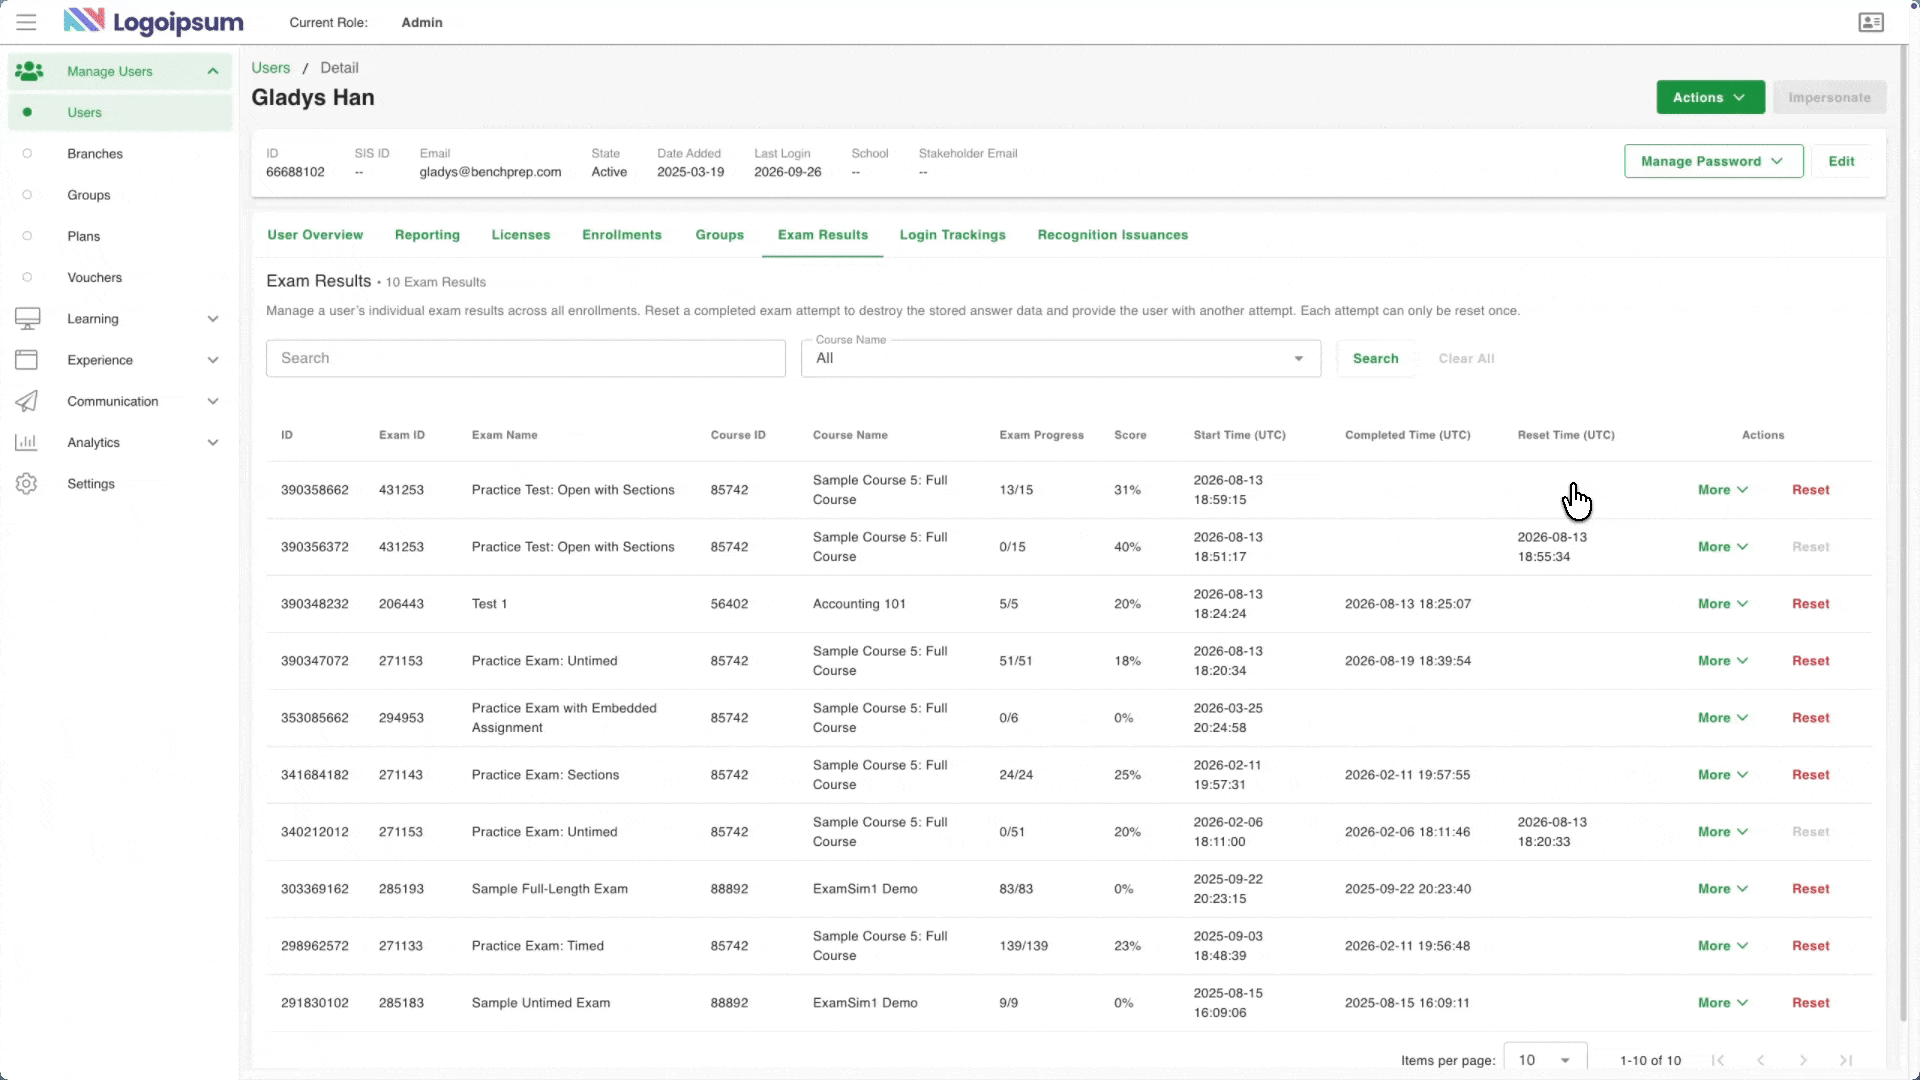Image resolution: width=1920 pixels, height=1080 pixels.
Task: Open the profile card icon at top right
Action: pyautogui.click(x=1871, y=22)
